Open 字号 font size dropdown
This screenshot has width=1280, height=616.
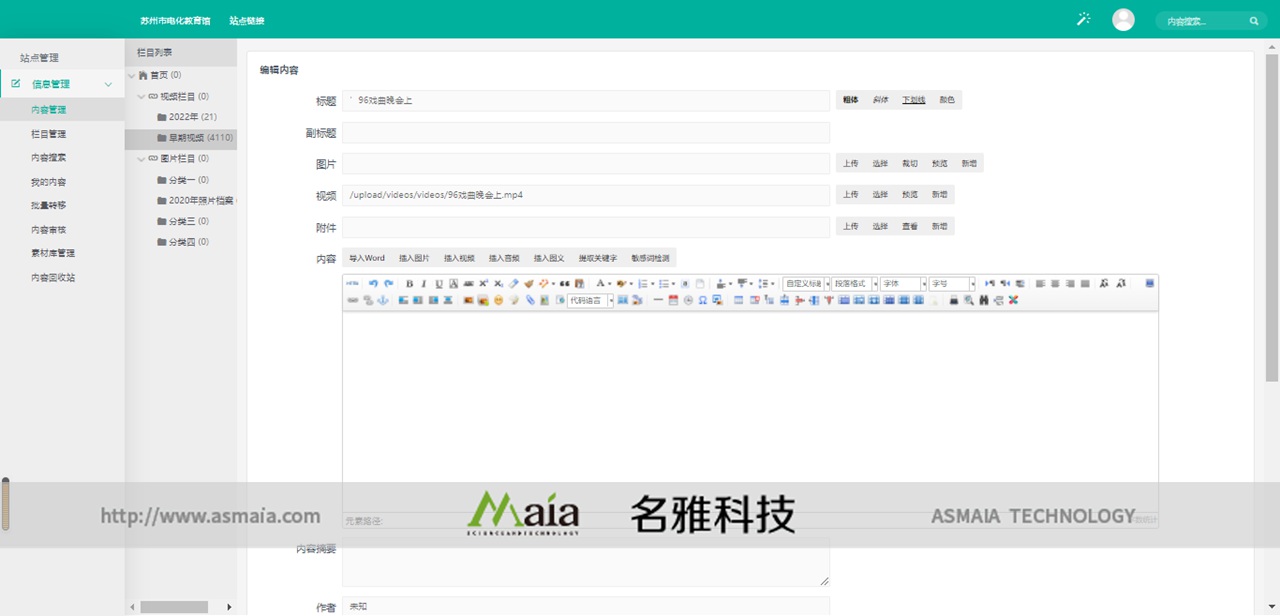952,284
